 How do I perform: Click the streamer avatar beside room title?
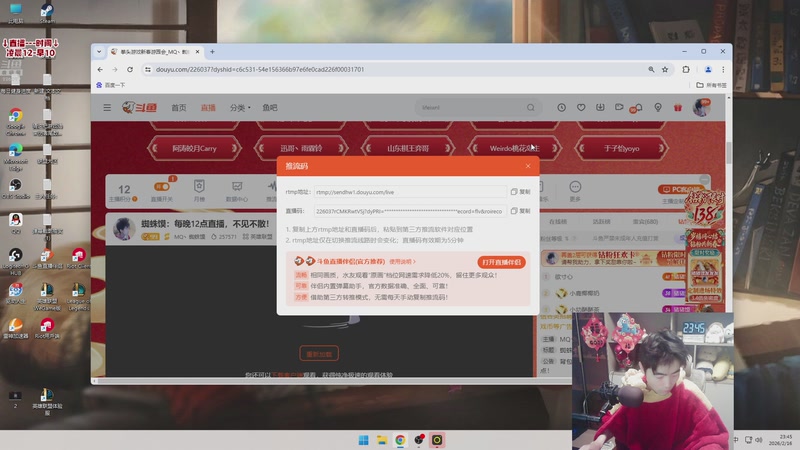click(124, 229)
